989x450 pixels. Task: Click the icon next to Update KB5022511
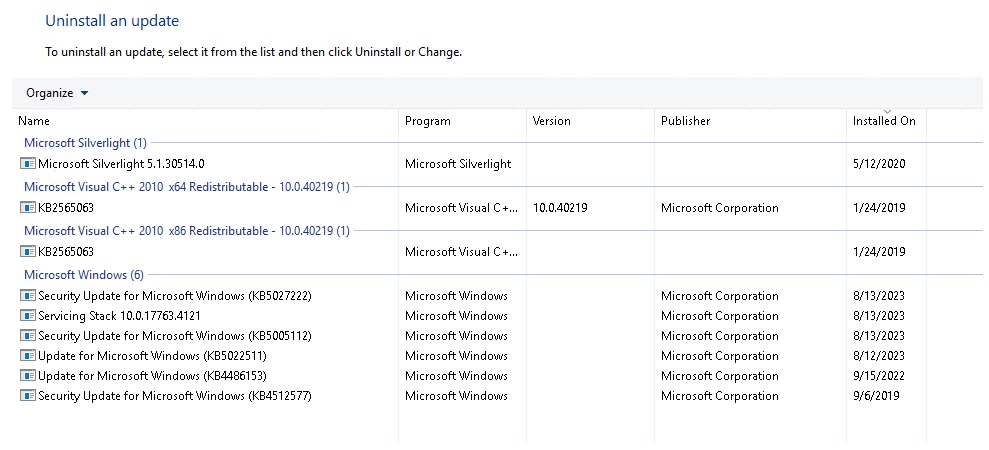28,356
